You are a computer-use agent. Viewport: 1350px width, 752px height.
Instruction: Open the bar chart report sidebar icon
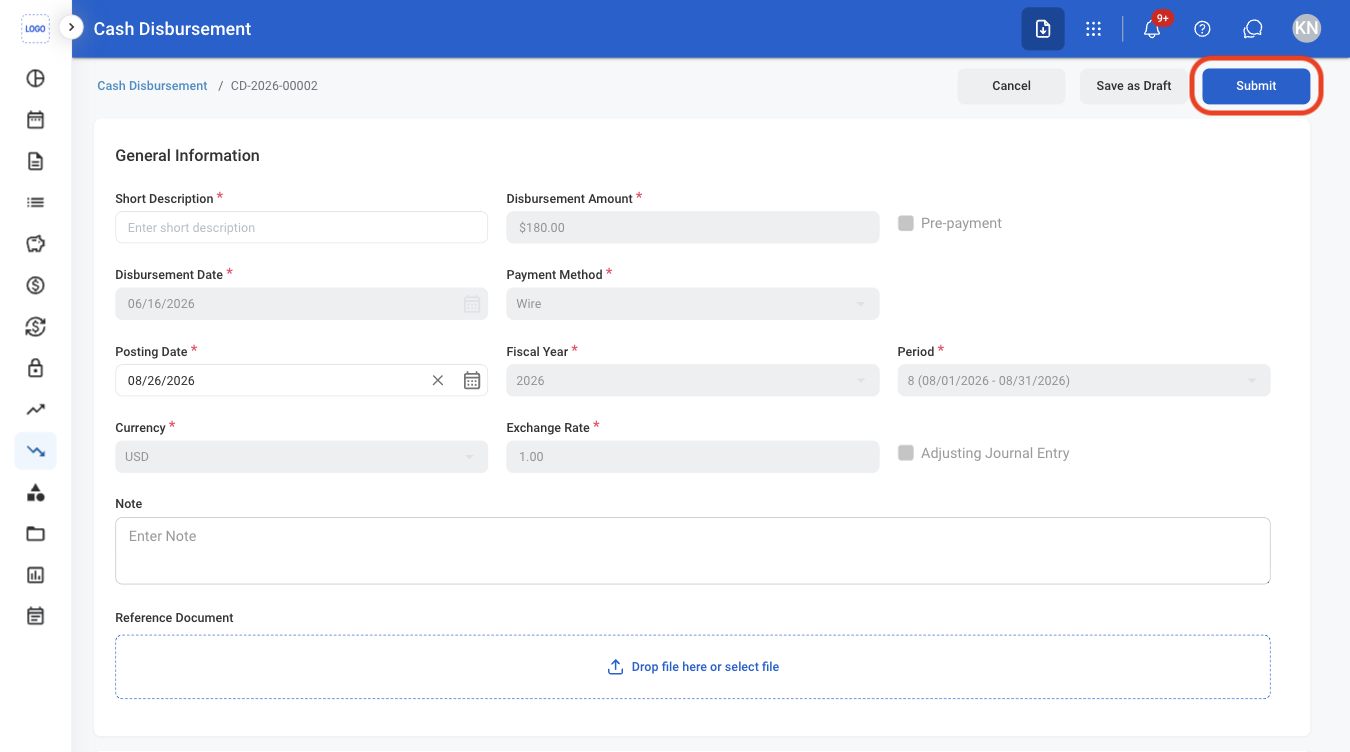click(35, 575)
